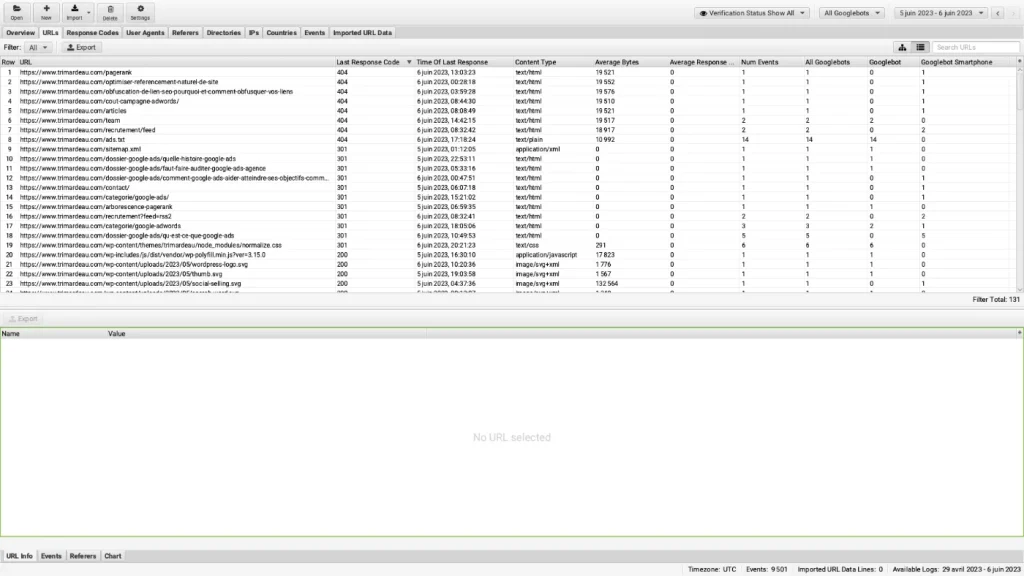Click the Value column header in lower panel
Screen dimensions: 1024x576
[x=266, y=334]
